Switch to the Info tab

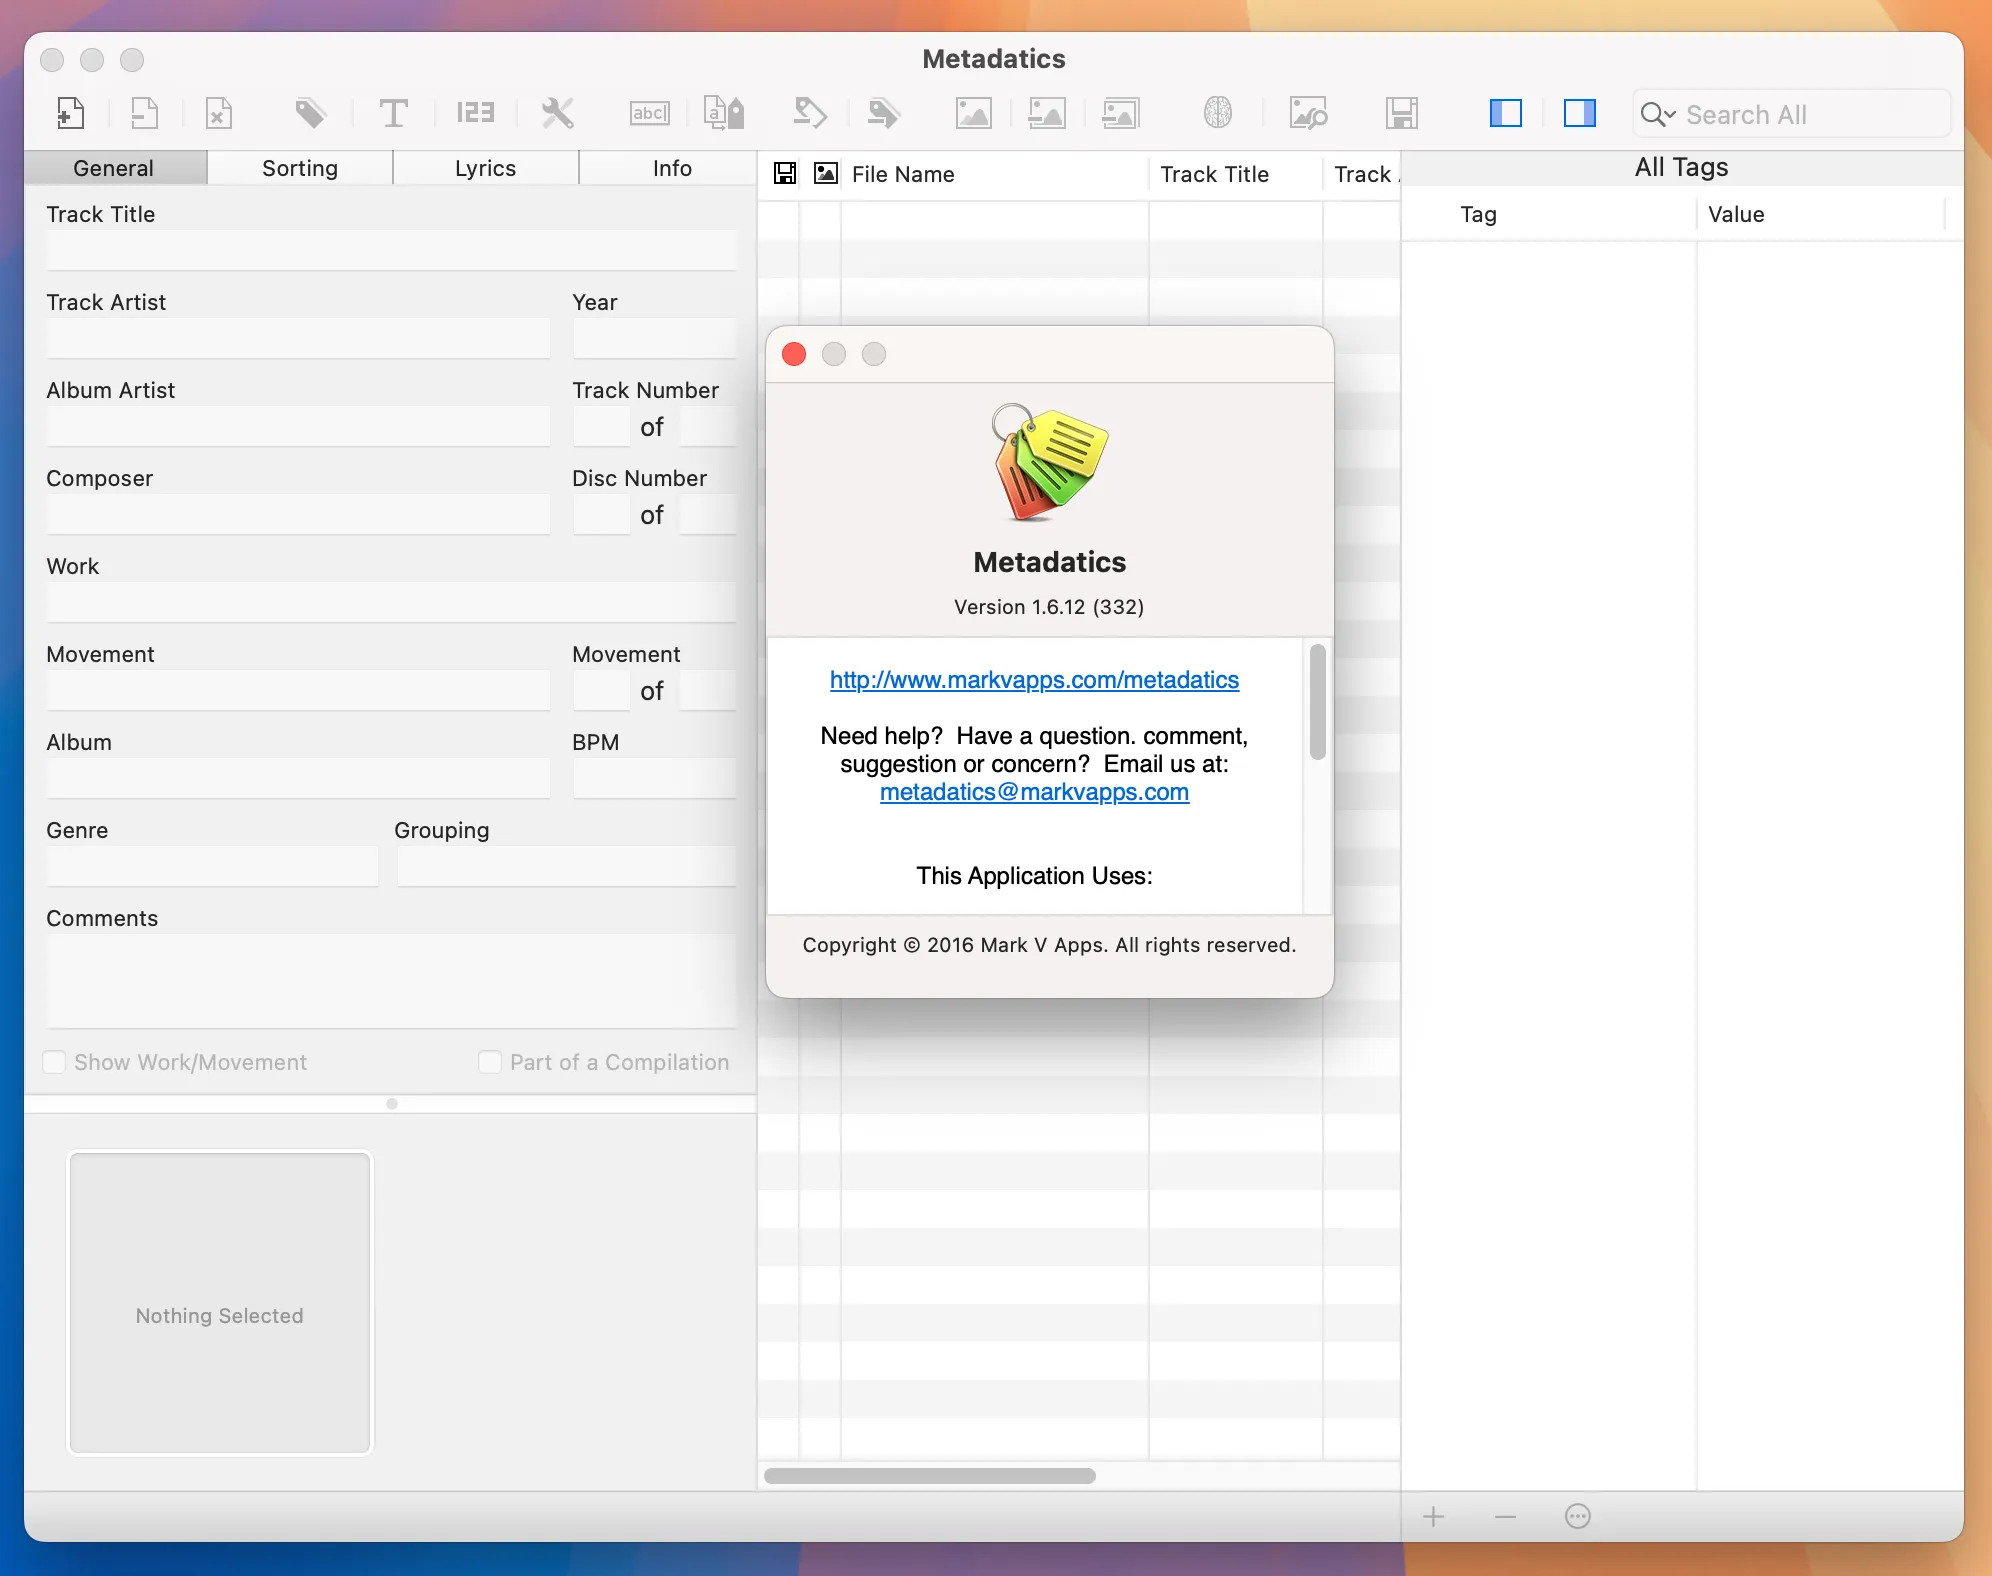coord(668,168)
